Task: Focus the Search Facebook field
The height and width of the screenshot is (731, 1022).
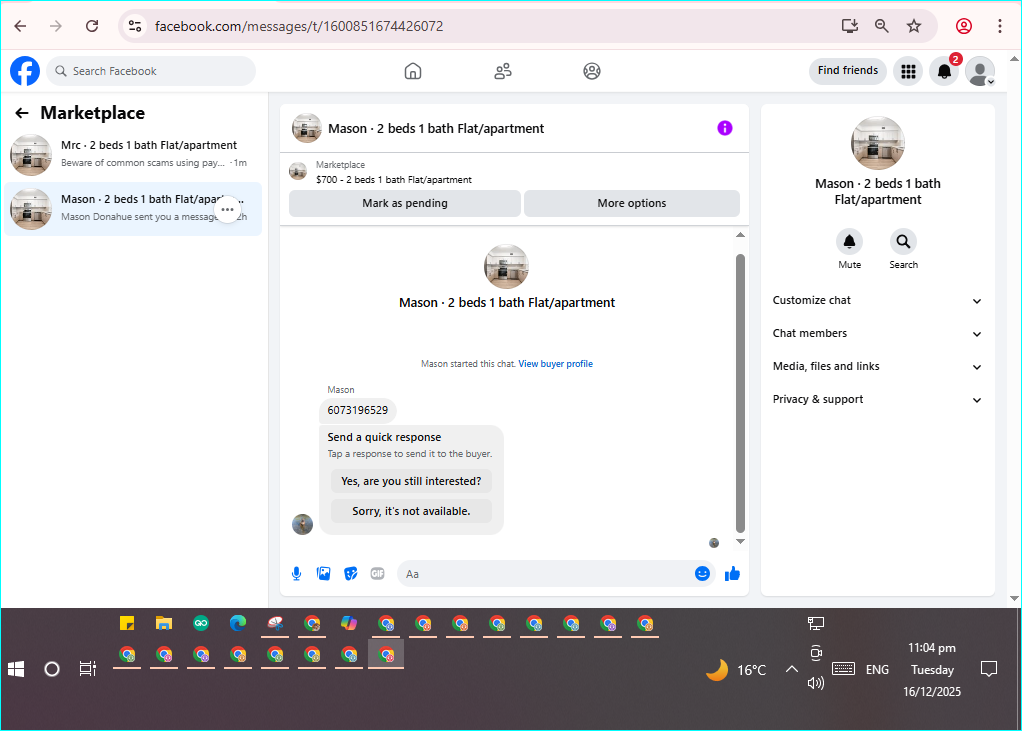Action: (151, 71)
